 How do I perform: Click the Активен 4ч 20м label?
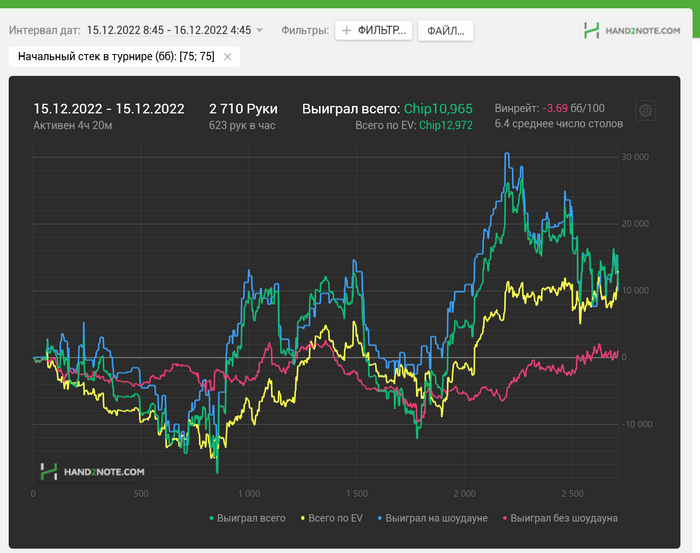[73, 125]
